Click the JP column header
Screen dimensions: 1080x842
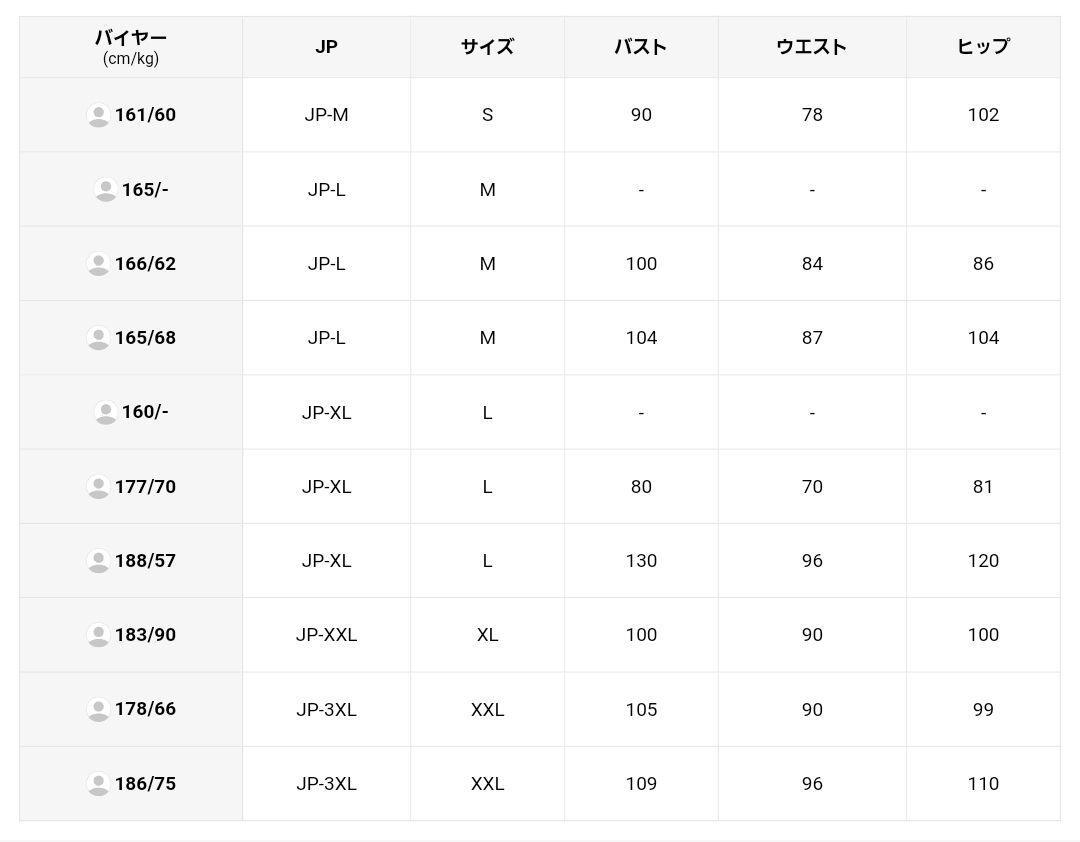coord(326,47)
